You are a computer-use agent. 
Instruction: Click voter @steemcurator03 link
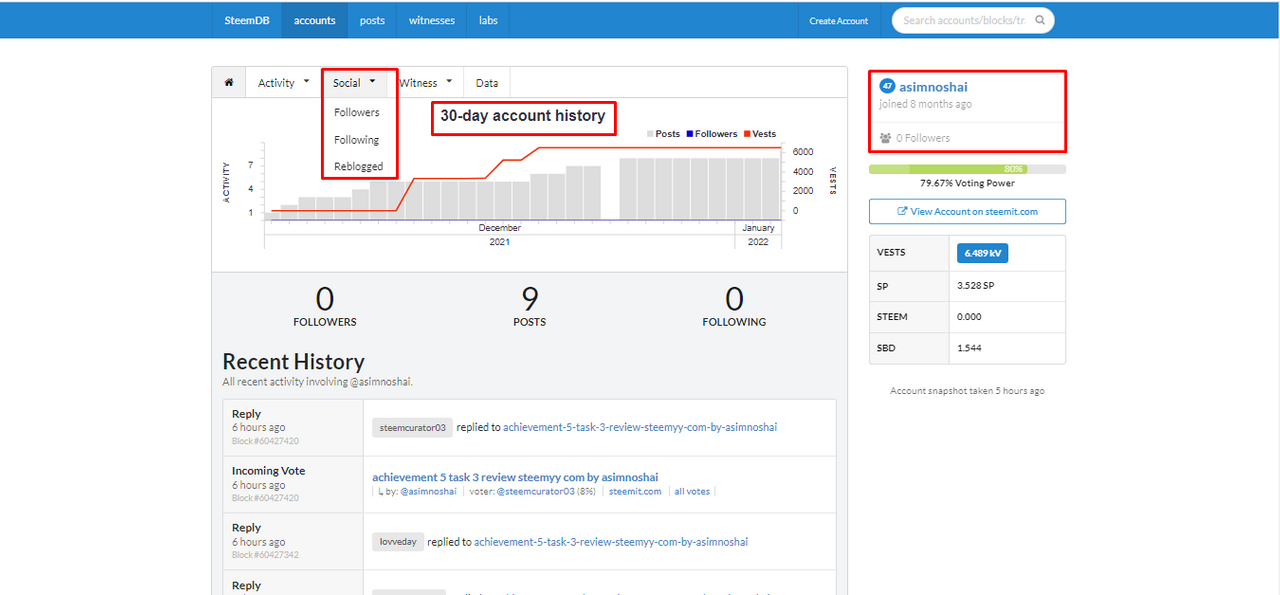(535, 491)
